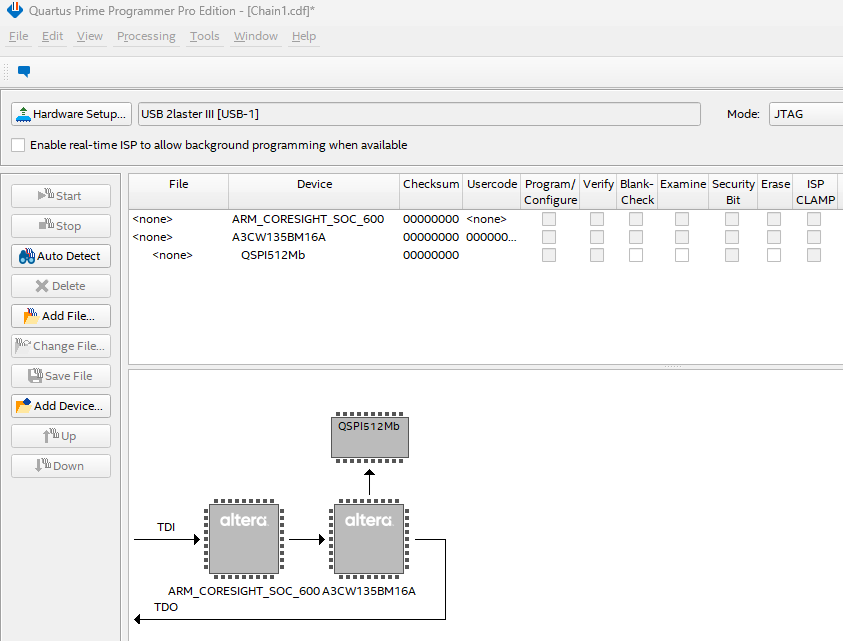843x641 pixels.
Task: Open the File menu
Action: point(18,36)
